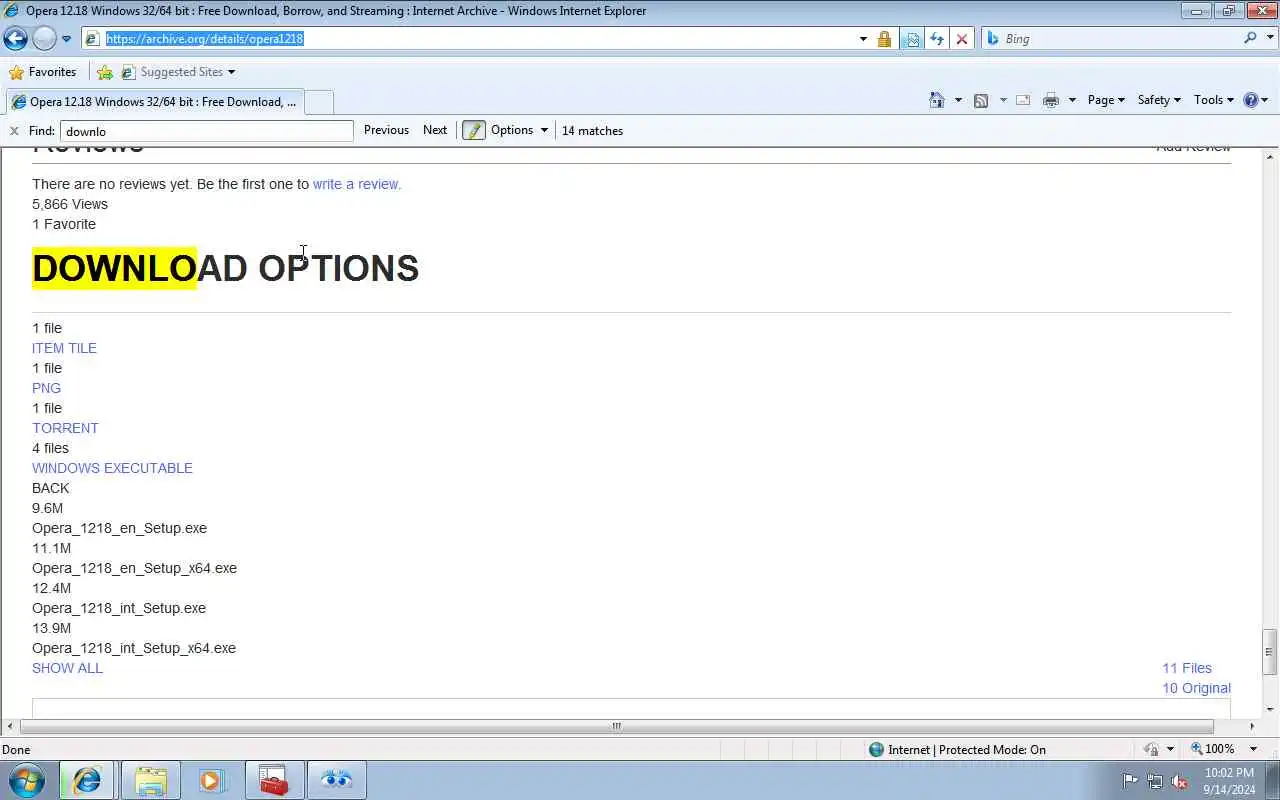Go back with the browser Back arrow
This screenshot has height=800, width=1280.
tap(15, 39)
